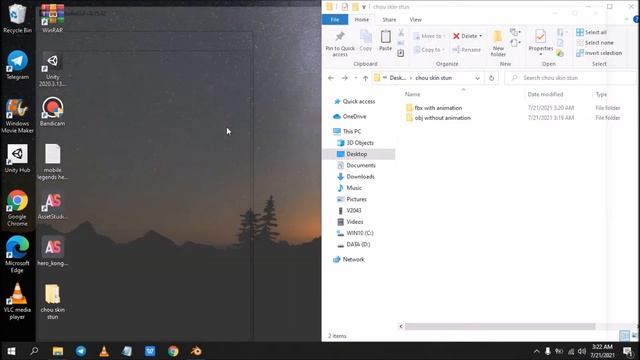This screenshot has width=640, height=360.
Task: Select This PC in the navigation pane
Action: [347, 131]
